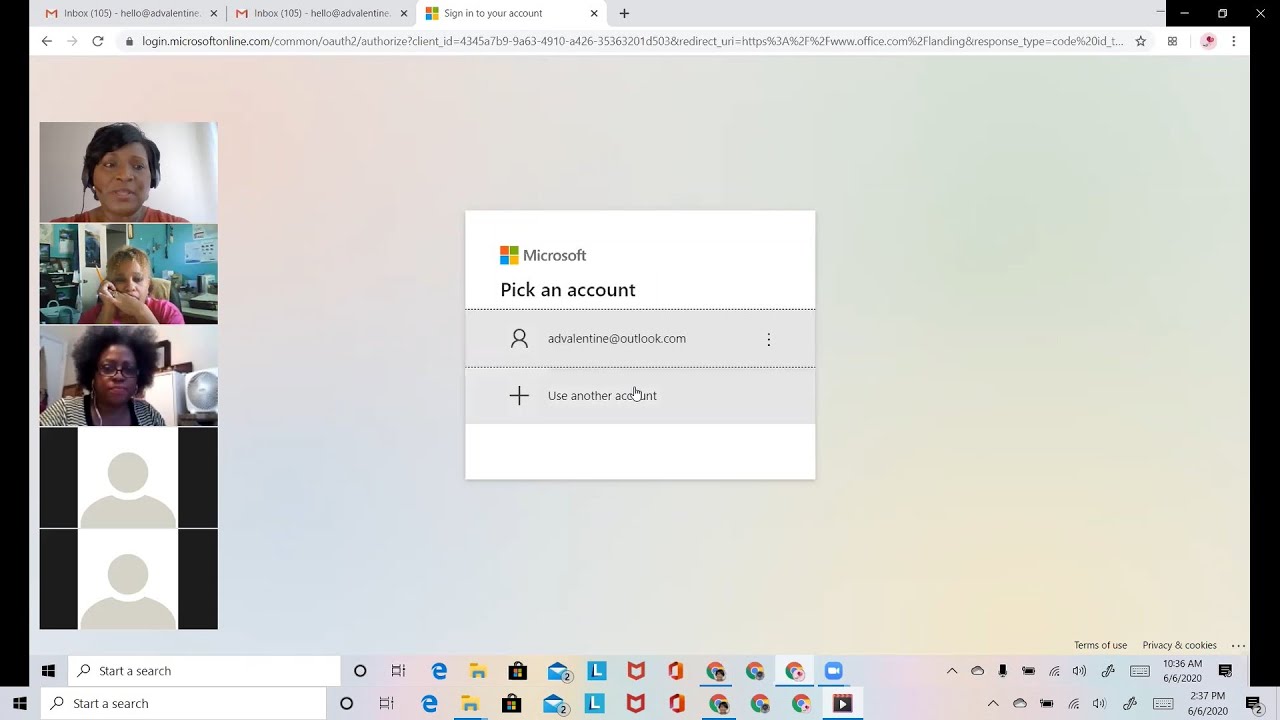
Task: Bookmark this page with the star icon
Action: coord(1140,41)
